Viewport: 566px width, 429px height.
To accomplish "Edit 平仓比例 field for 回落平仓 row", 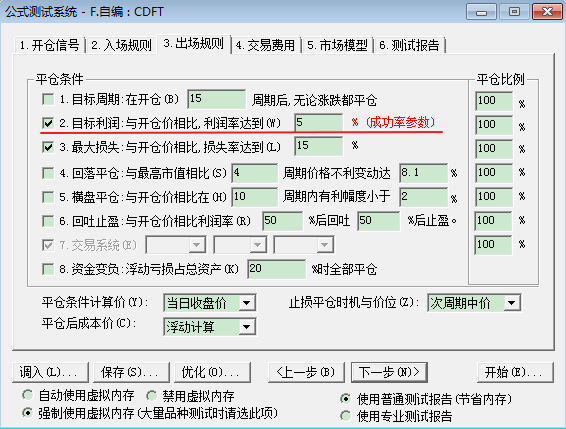I will click(x=494, y=173).
